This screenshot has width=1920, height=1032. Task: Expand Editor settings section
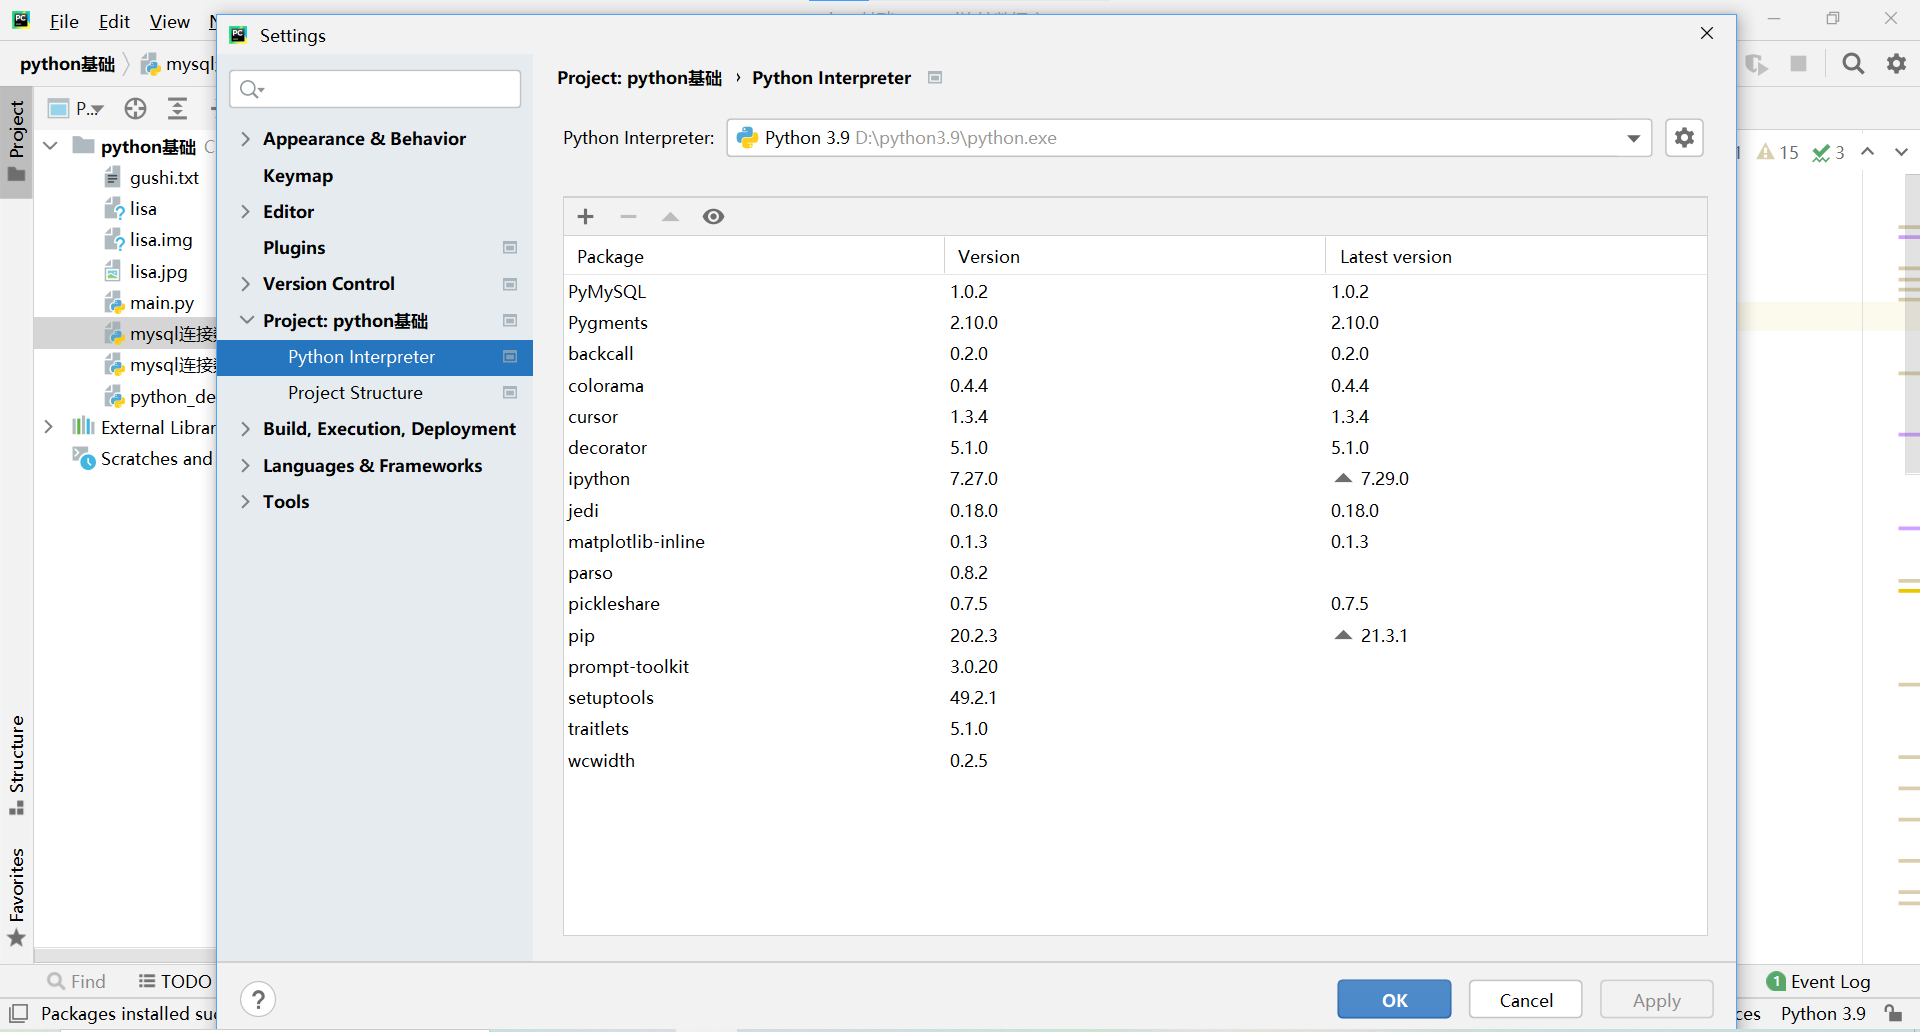click(245, 212)
